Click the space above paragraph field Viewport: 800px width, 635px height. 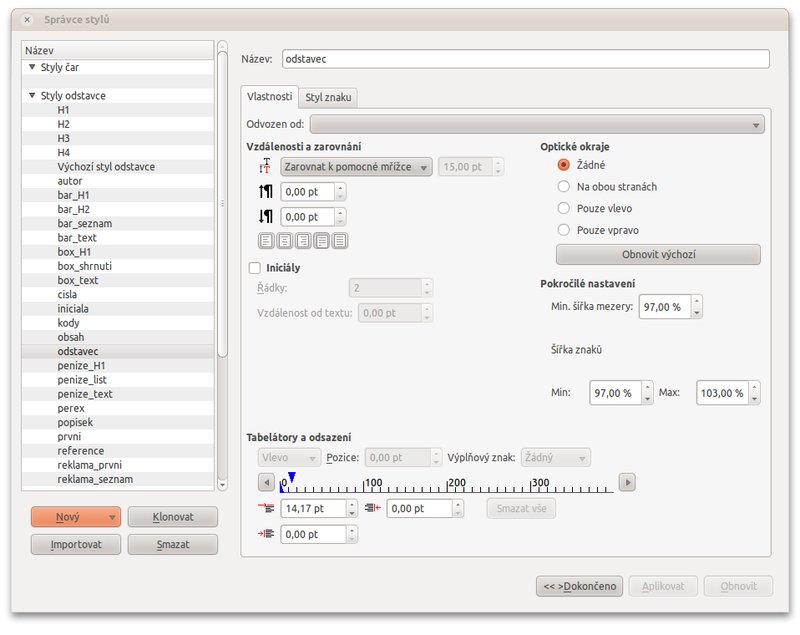coord(308,192)
